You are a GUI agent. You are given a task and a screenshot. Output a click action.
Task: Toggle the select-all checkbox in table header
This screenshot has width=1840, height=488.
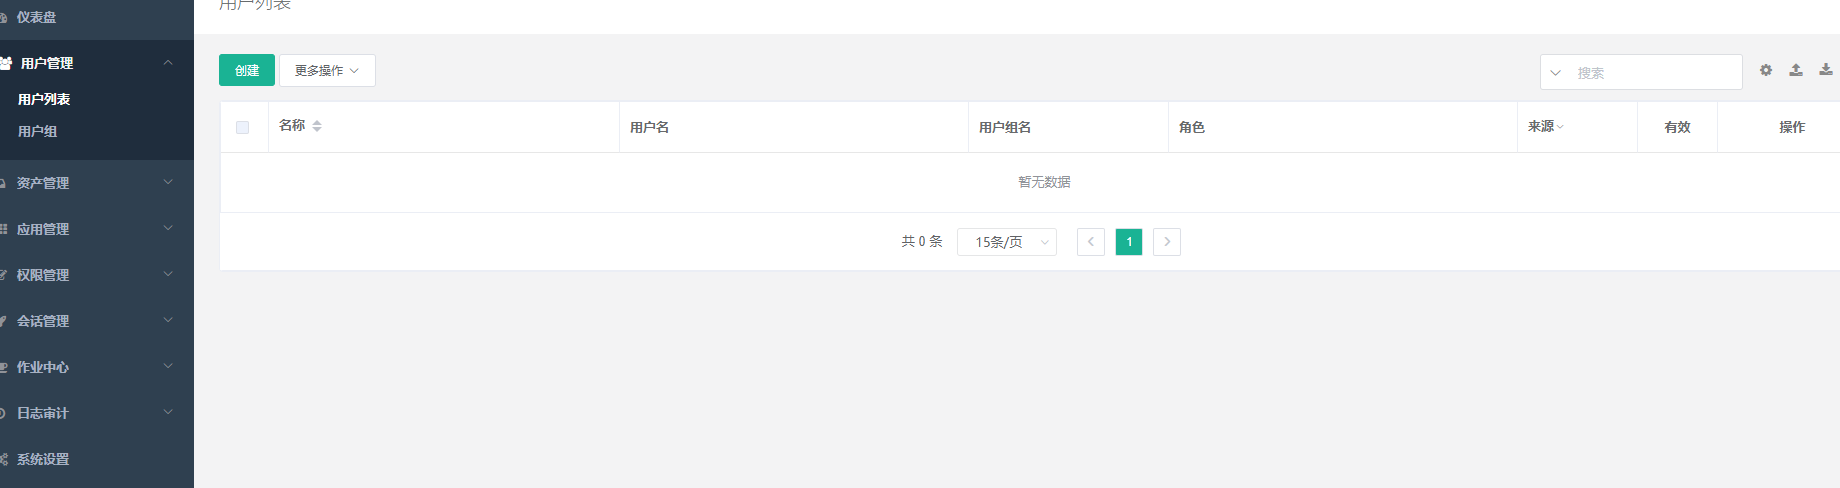click(x=242, y=127)
